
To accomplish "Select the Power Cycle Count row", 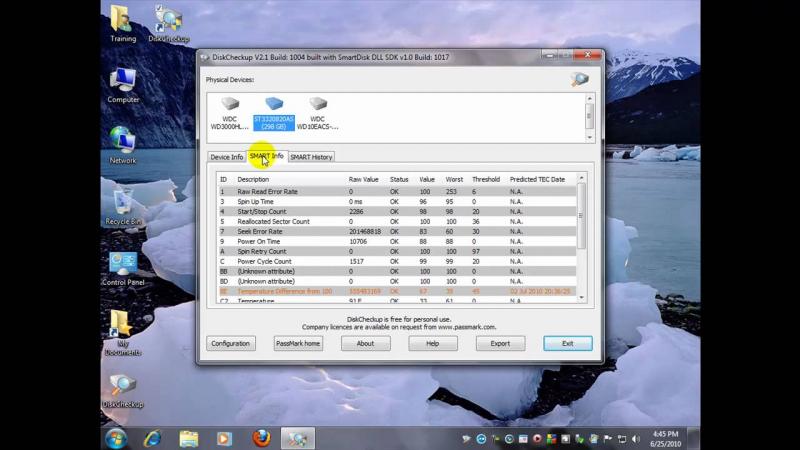I will (x=396, y=261).
